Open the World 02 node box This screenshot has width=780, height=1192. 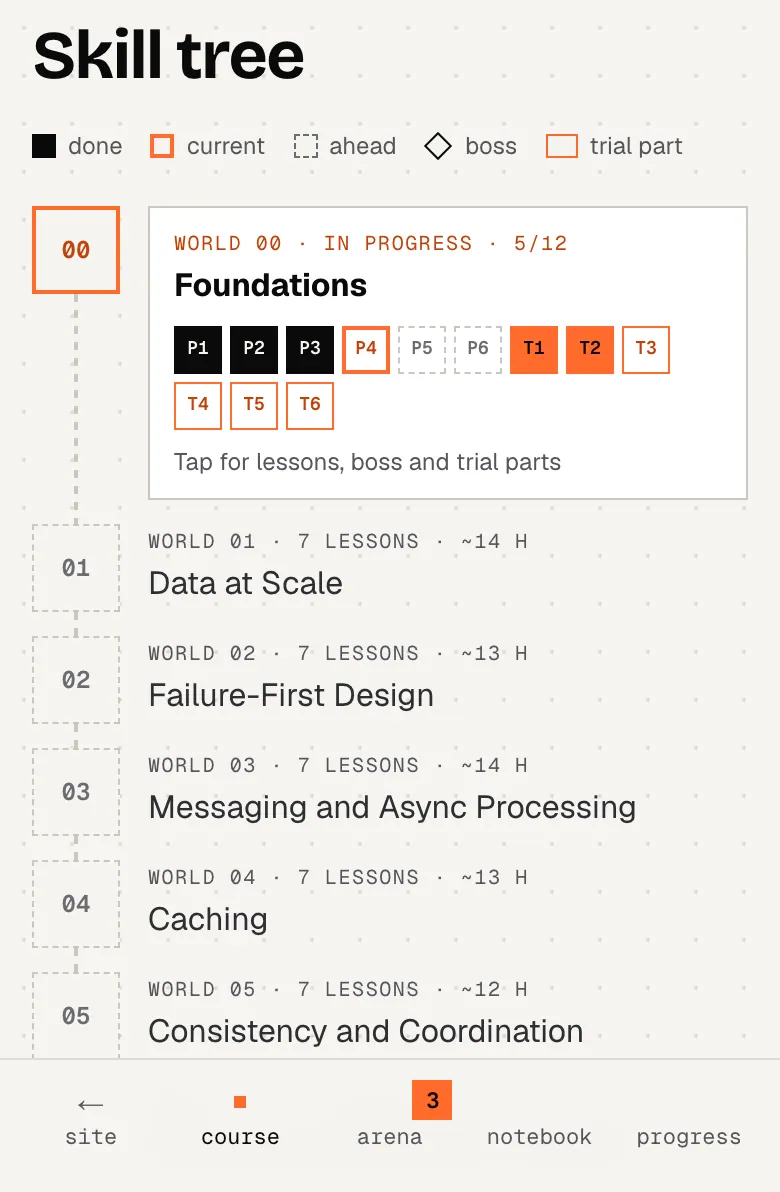pos(76,680)
